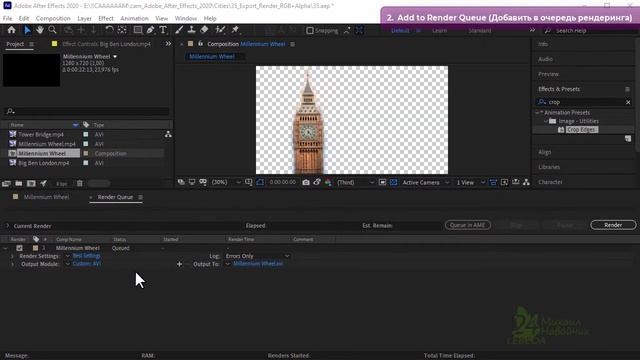
Task: Select the Roto Brush tool
Action: coord(220,30)
